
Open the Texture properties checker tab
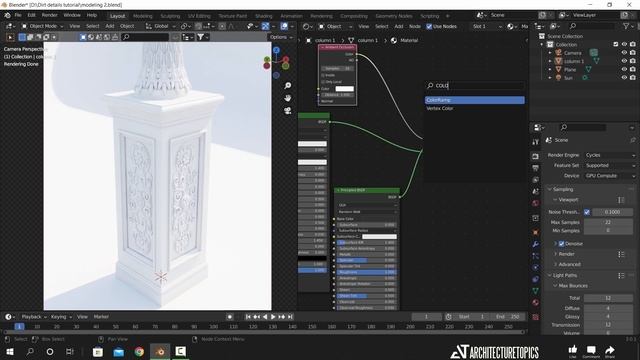536,317
